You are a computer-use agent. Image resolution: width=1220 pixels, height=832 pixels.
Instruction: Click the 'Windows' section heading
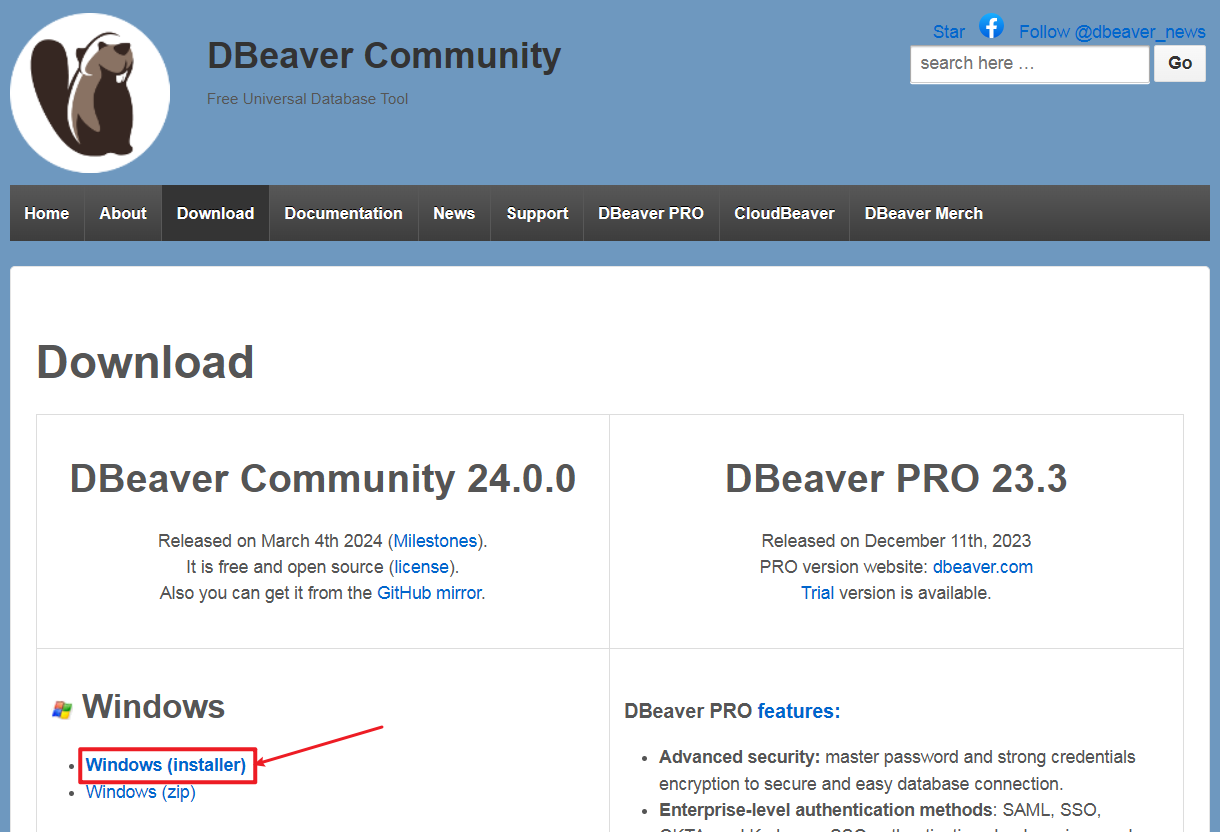(153, 707)
